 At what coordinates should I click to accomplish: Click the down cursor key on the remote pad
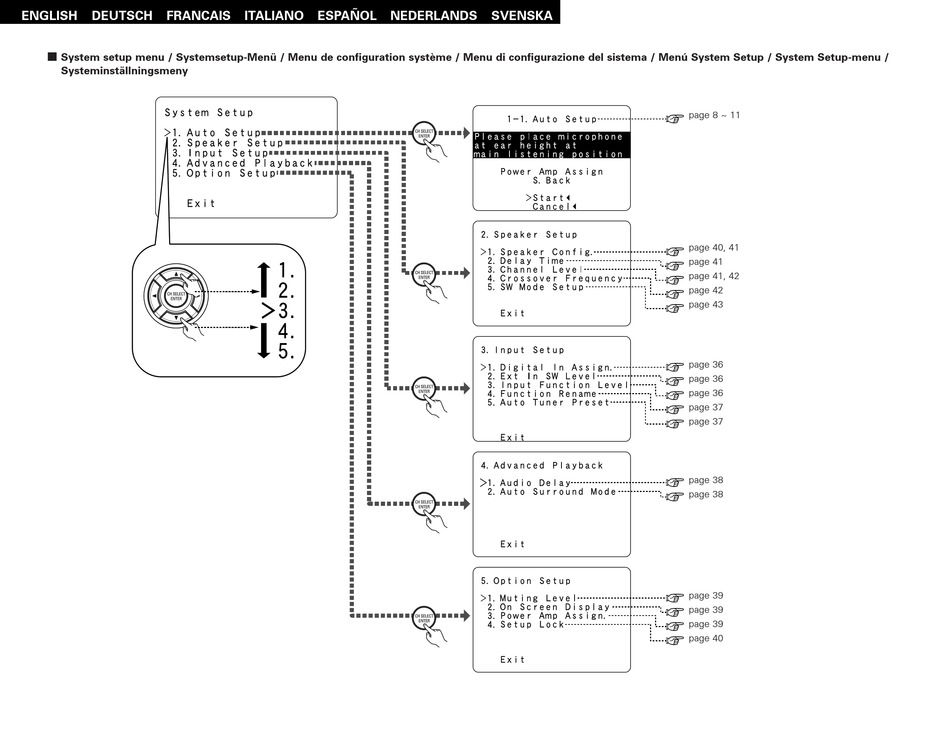coord(176,317)
